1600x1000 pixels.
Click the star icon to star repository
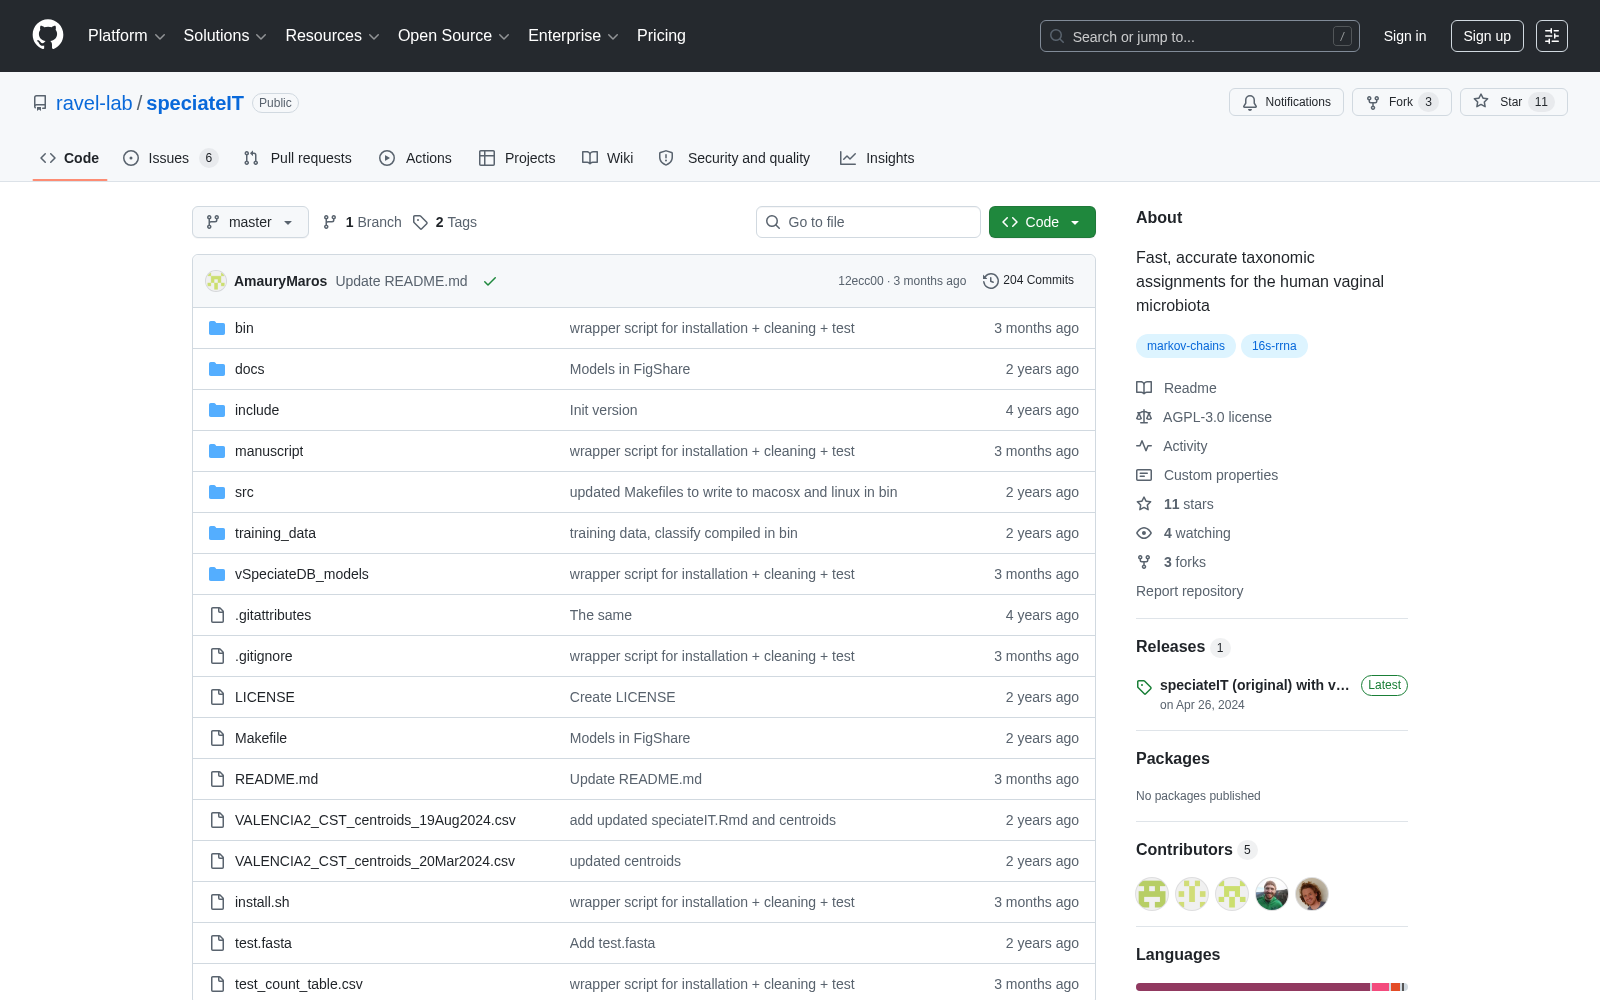tap(1481, 102)
